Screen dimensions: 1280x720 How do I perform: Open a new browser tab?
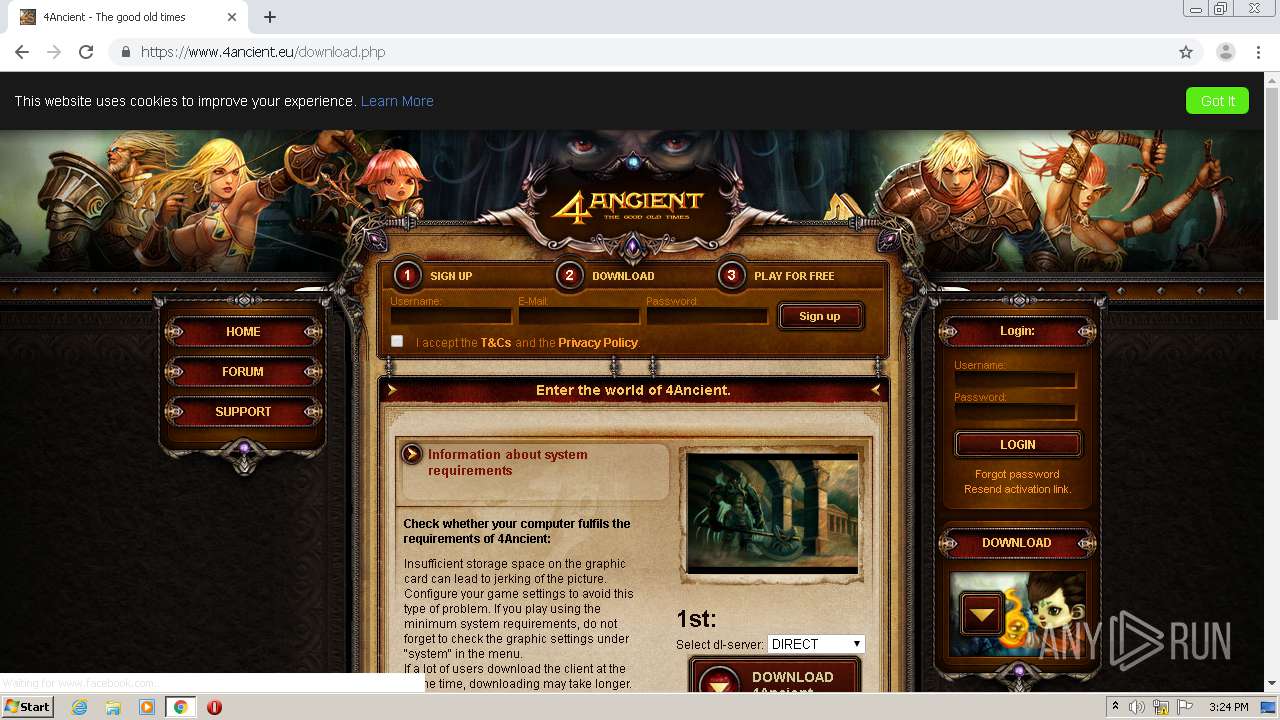click(x=270, y=17)
